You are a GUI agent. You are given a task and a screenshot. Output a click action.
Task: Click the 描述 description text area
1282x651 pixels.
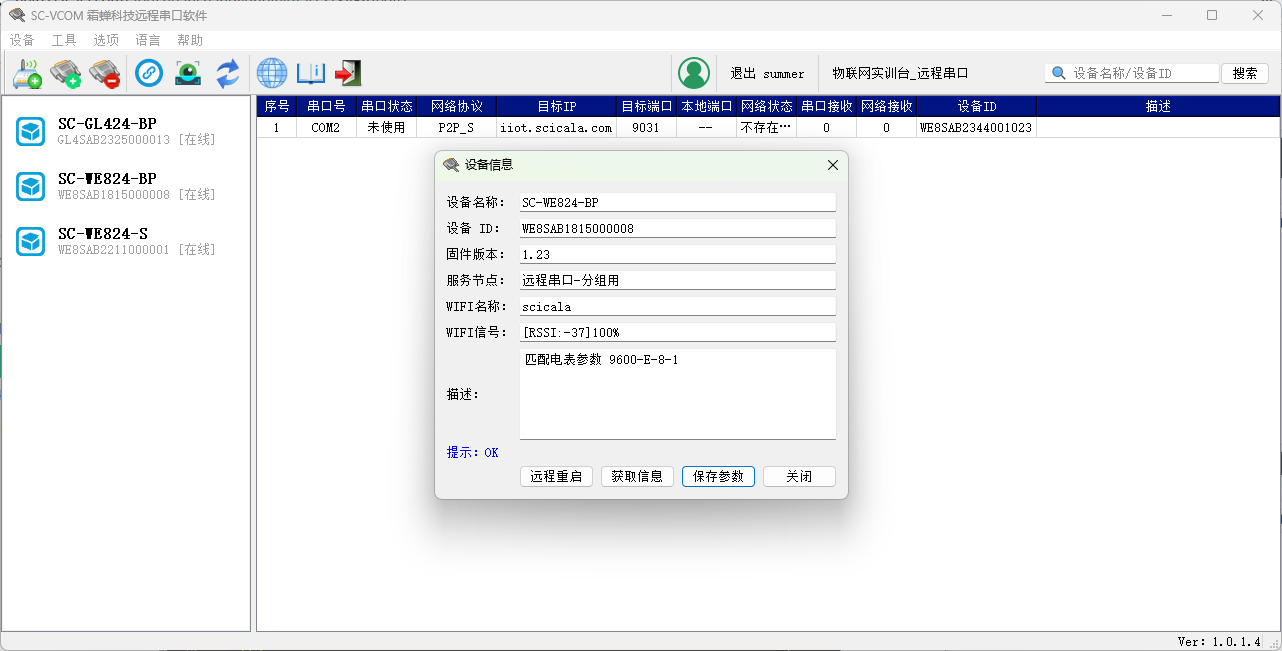pyautogui.click(x=677, y=394)
